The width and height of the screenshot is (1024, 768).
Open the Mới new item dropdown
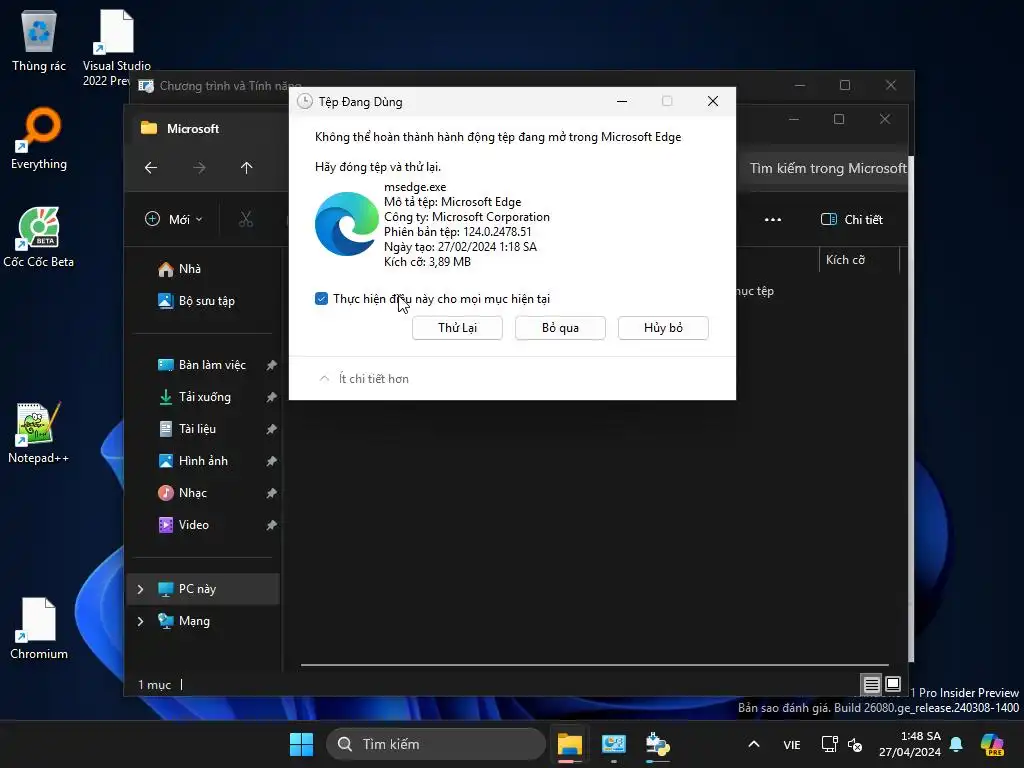tap(173, 219)
